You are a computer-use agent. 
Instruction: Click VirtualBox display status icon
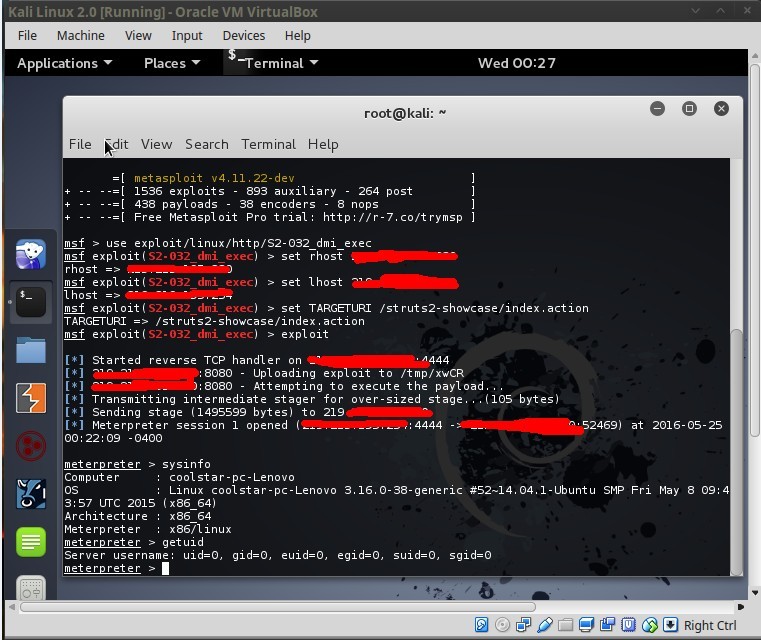(x=586, y=625)
